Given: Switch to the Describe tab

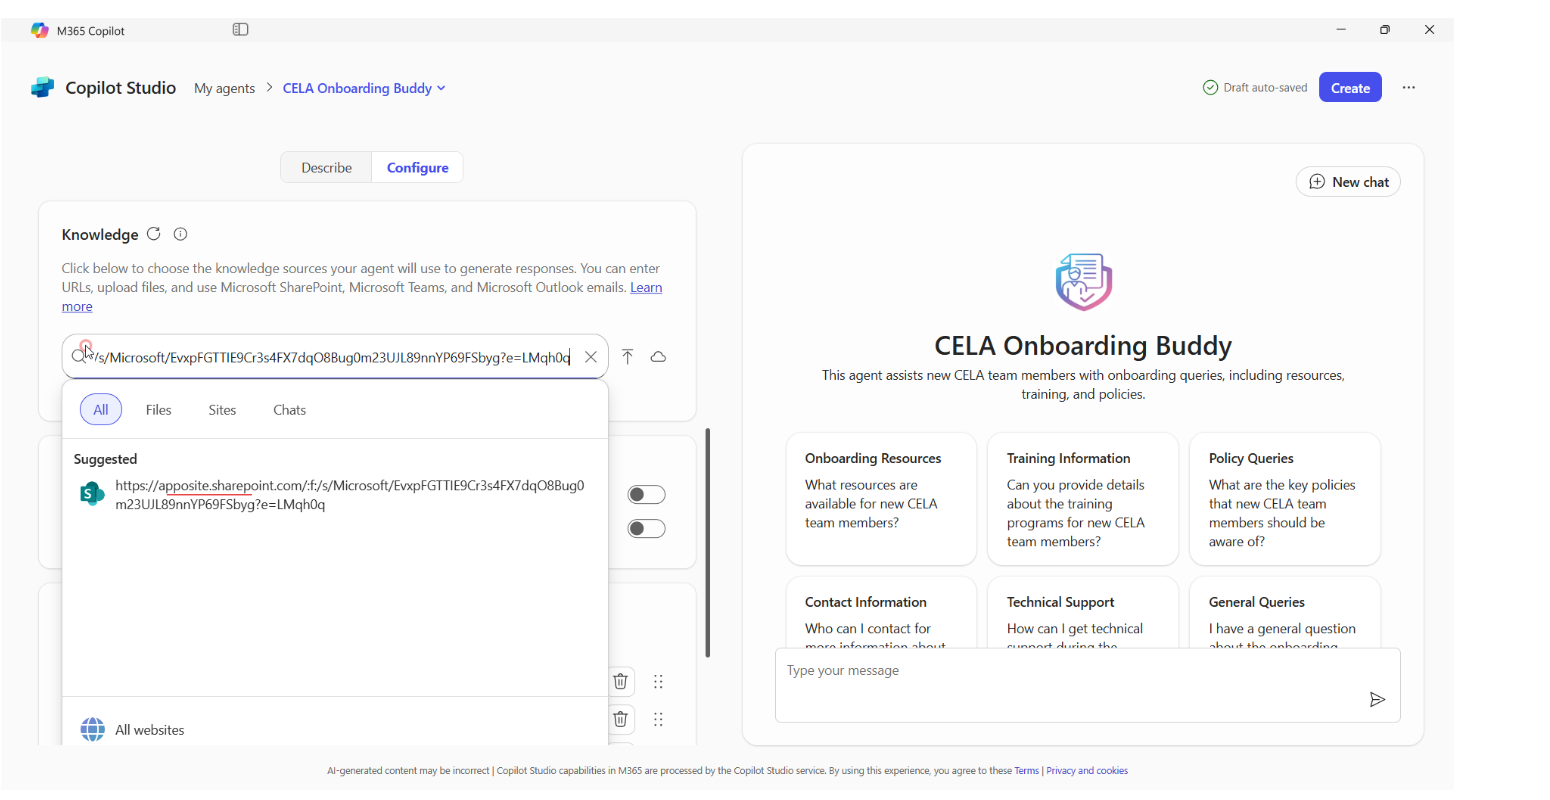Looking at the screenshot, I should coord(326,167).
